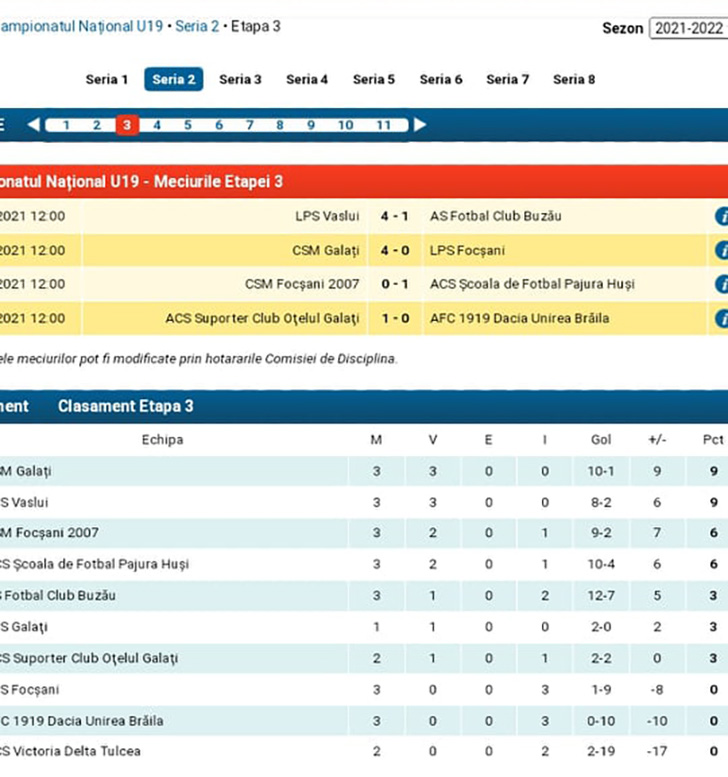728x777 pixels.
Task: Switch to Seria 6 tab
Action: click(x=441, y=79)
